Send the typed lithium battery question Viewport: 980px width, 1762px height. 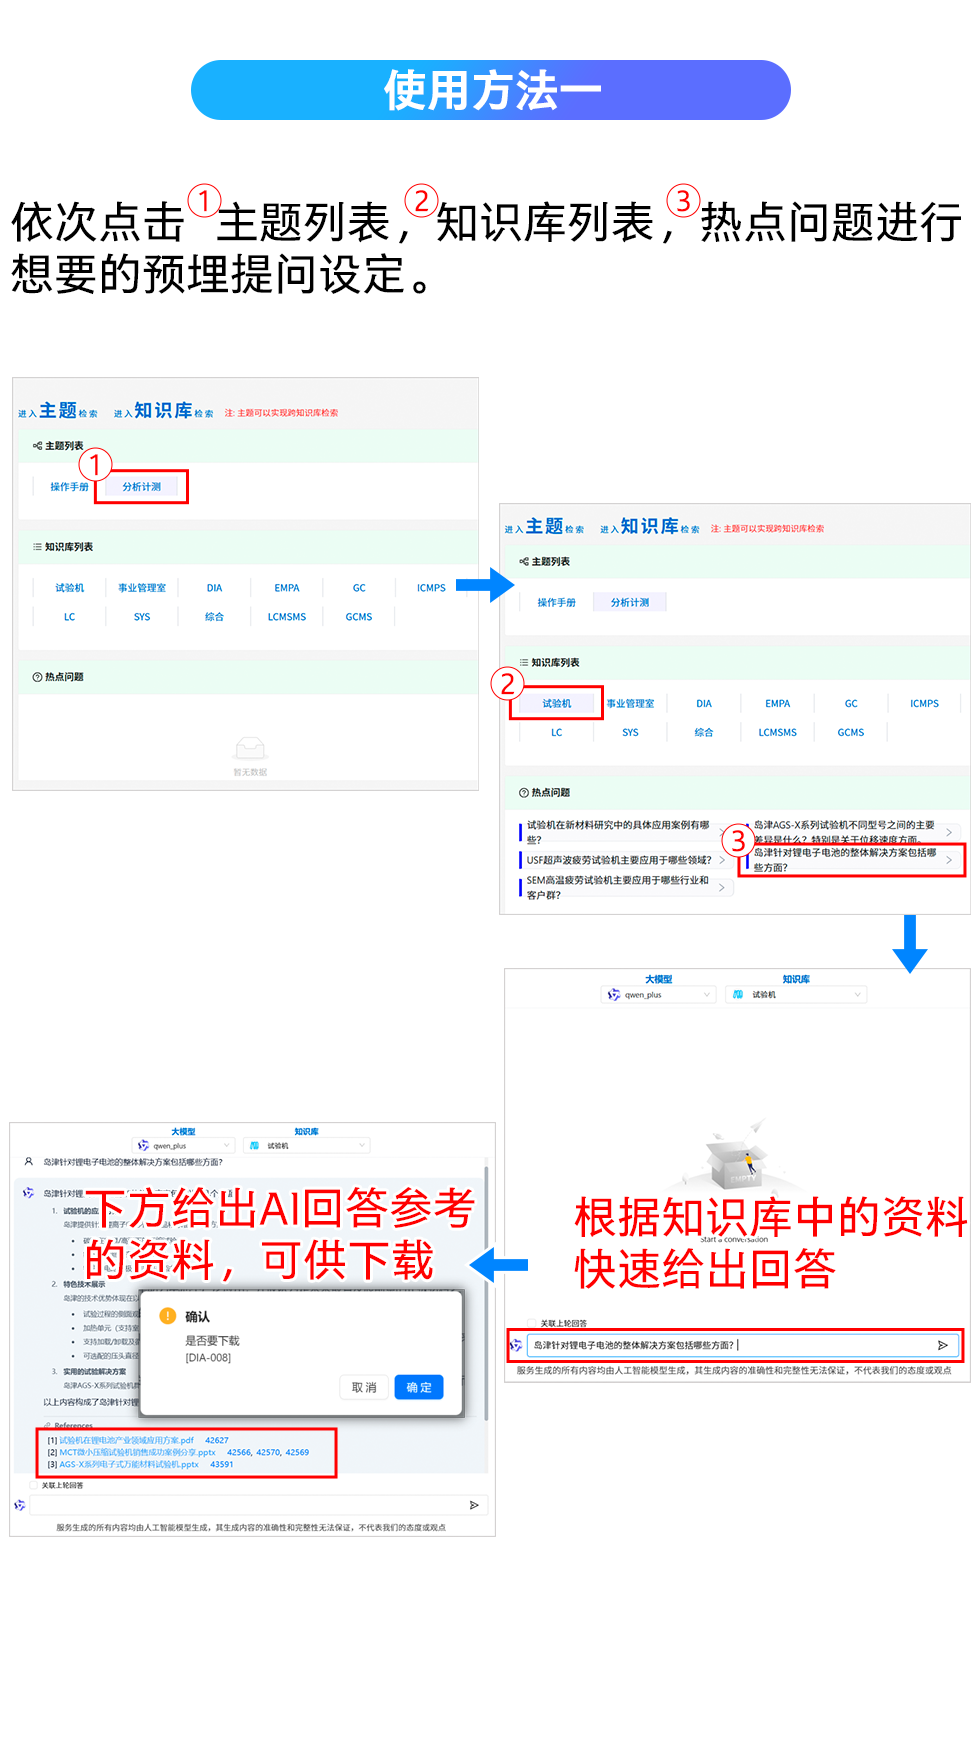(x=942, y=1345)
